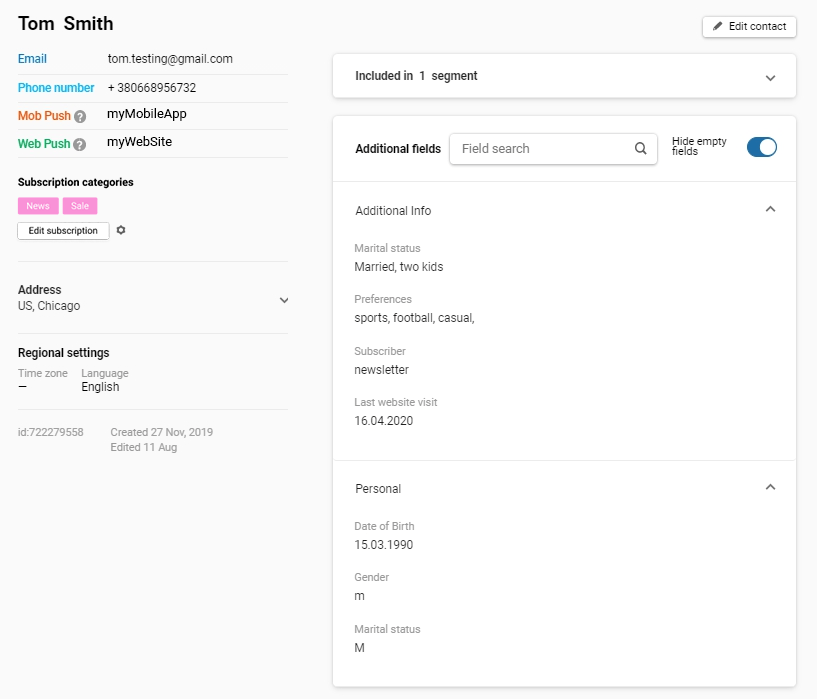Click the Mob Push channel label
This screenshot has height=699, width=817.
click(x=44, y=116)
